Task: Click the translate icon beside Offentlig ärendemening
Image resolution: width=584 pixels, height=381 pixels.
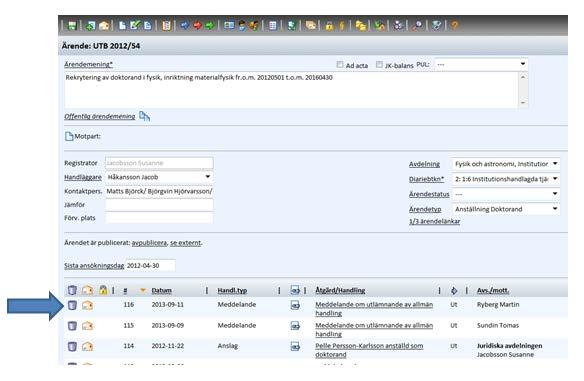Action: [x=145, y=116]
